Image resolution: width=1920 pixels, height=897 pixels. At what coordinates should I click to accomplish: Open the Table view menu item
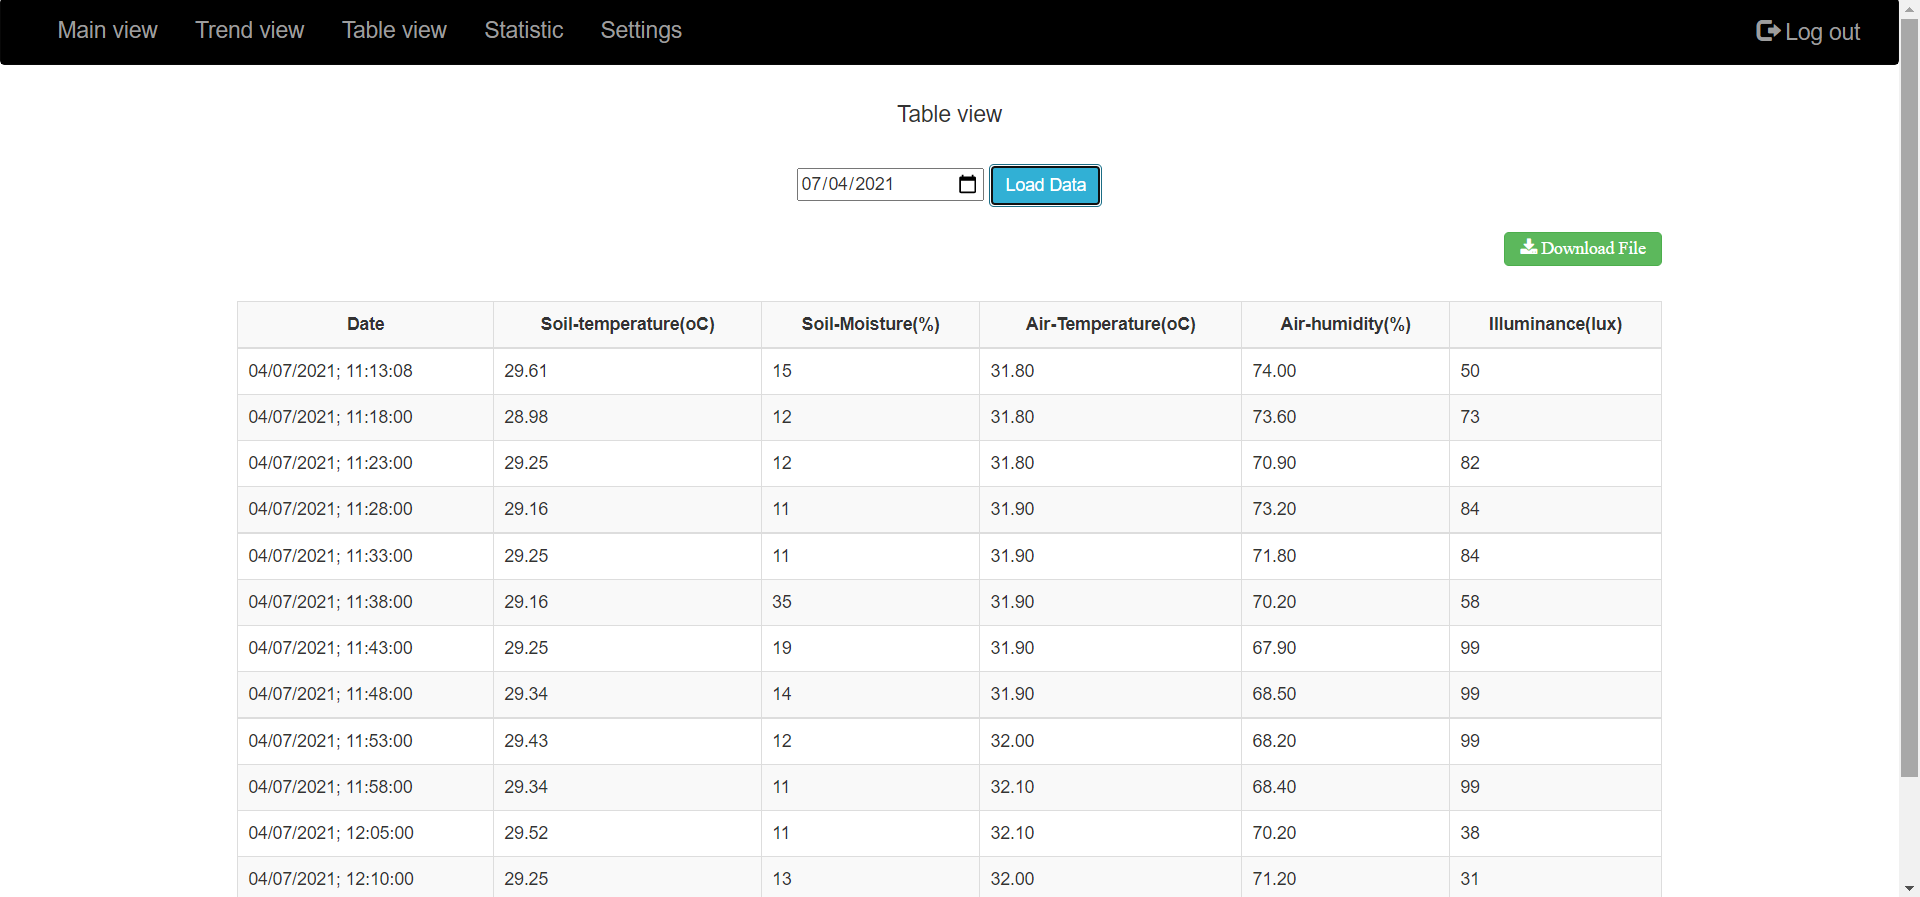tap(394, 30)
